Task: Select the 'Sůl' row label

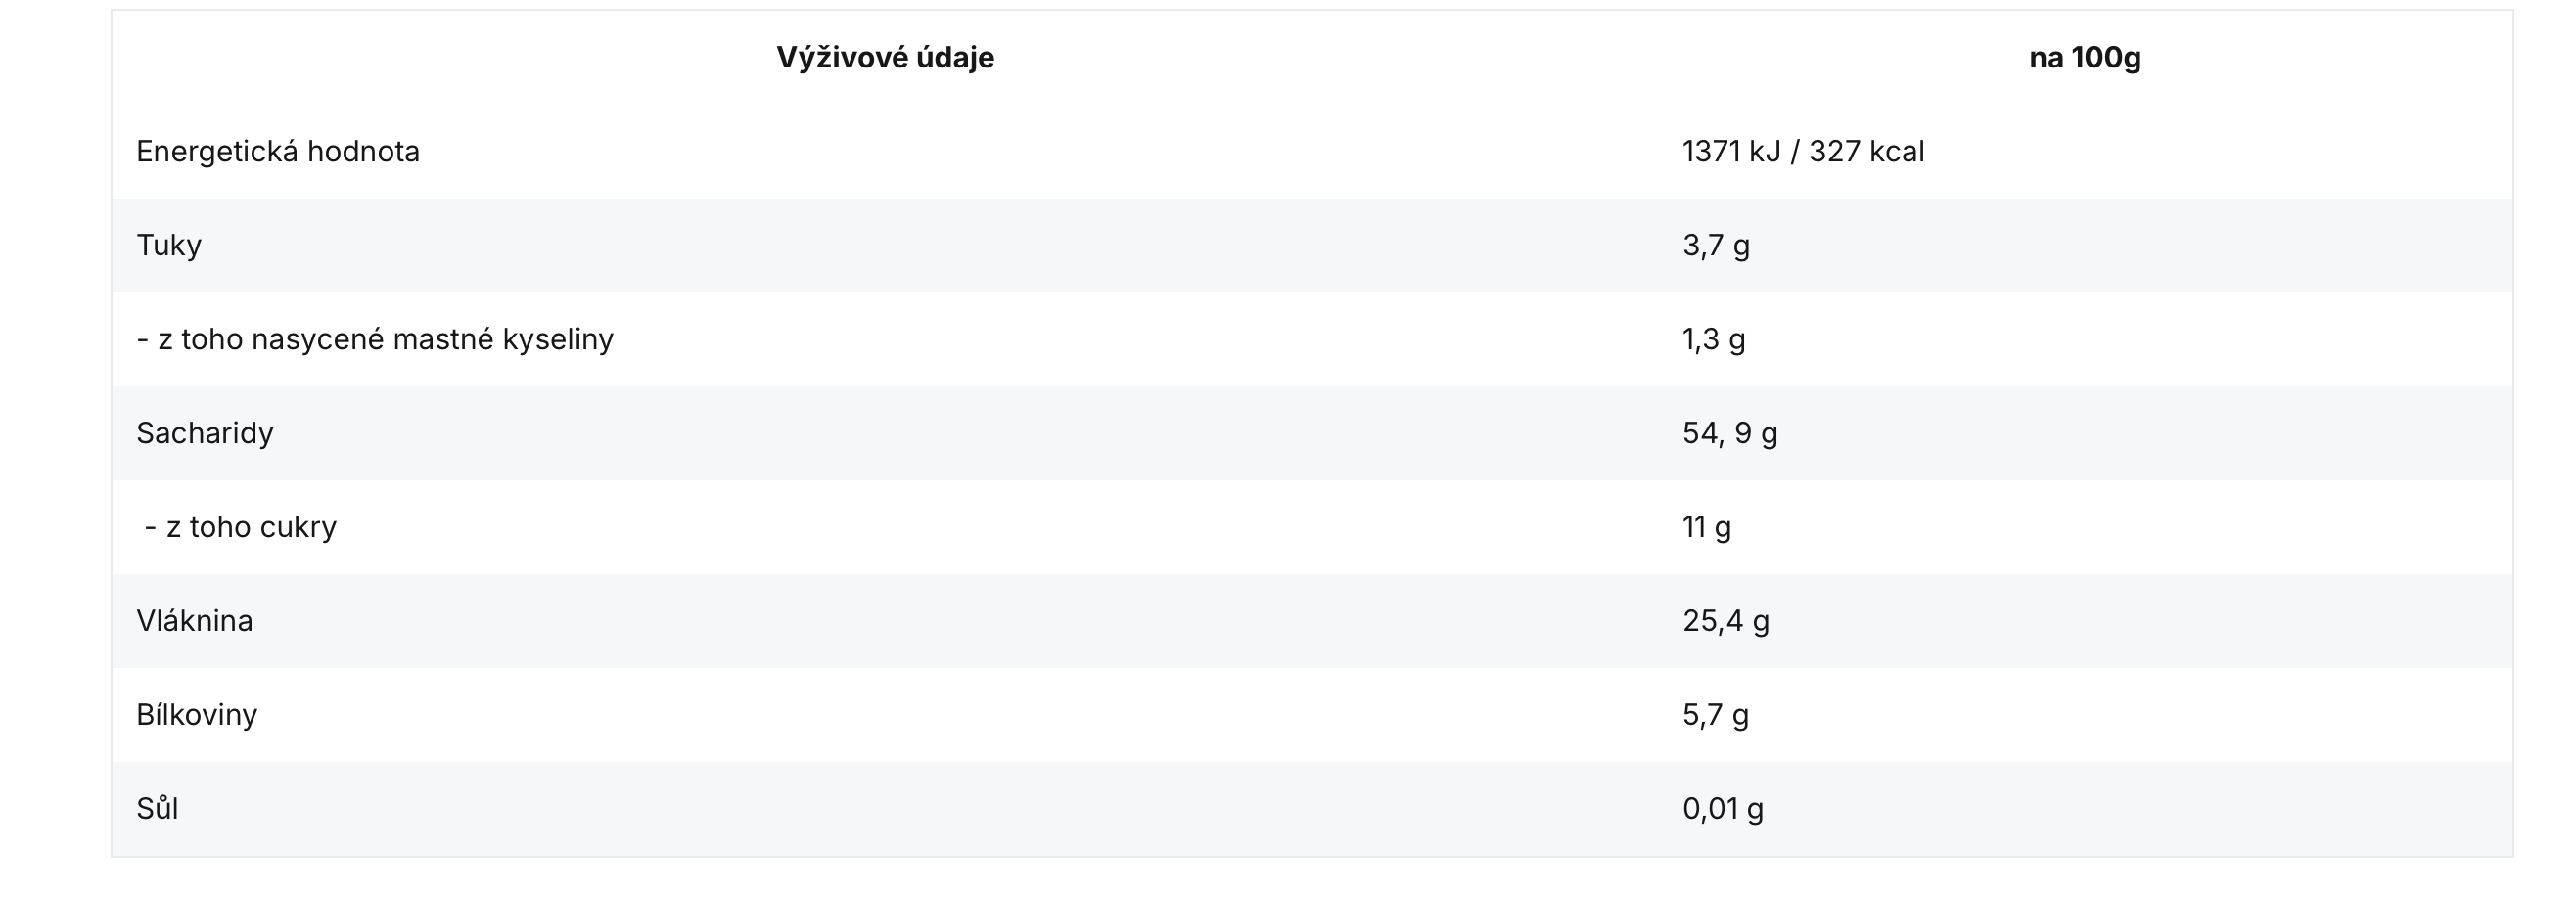Action: [x=158, y=809]
